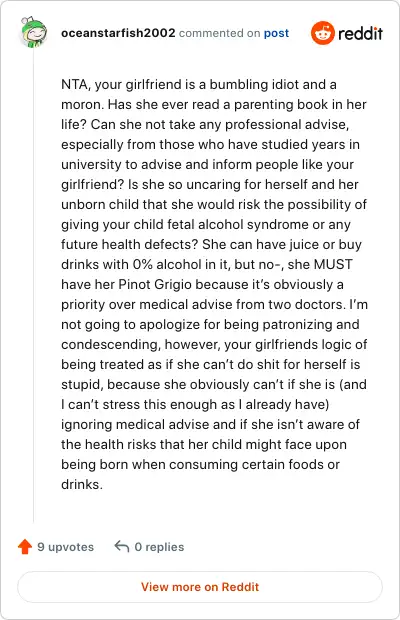The image size is (400, 620).
Task: Follow the blue "post" link
Action: click(x=276, y=33)
